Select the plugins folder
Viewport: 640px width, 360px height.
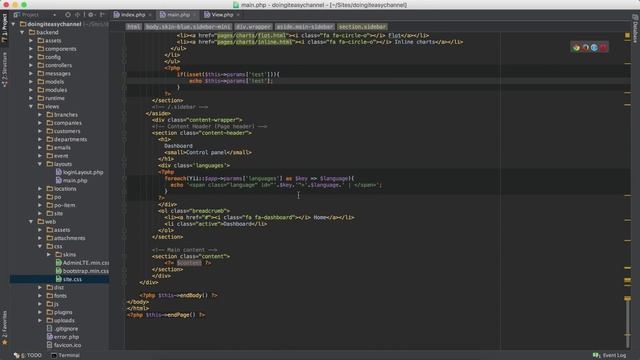[63, 312]
